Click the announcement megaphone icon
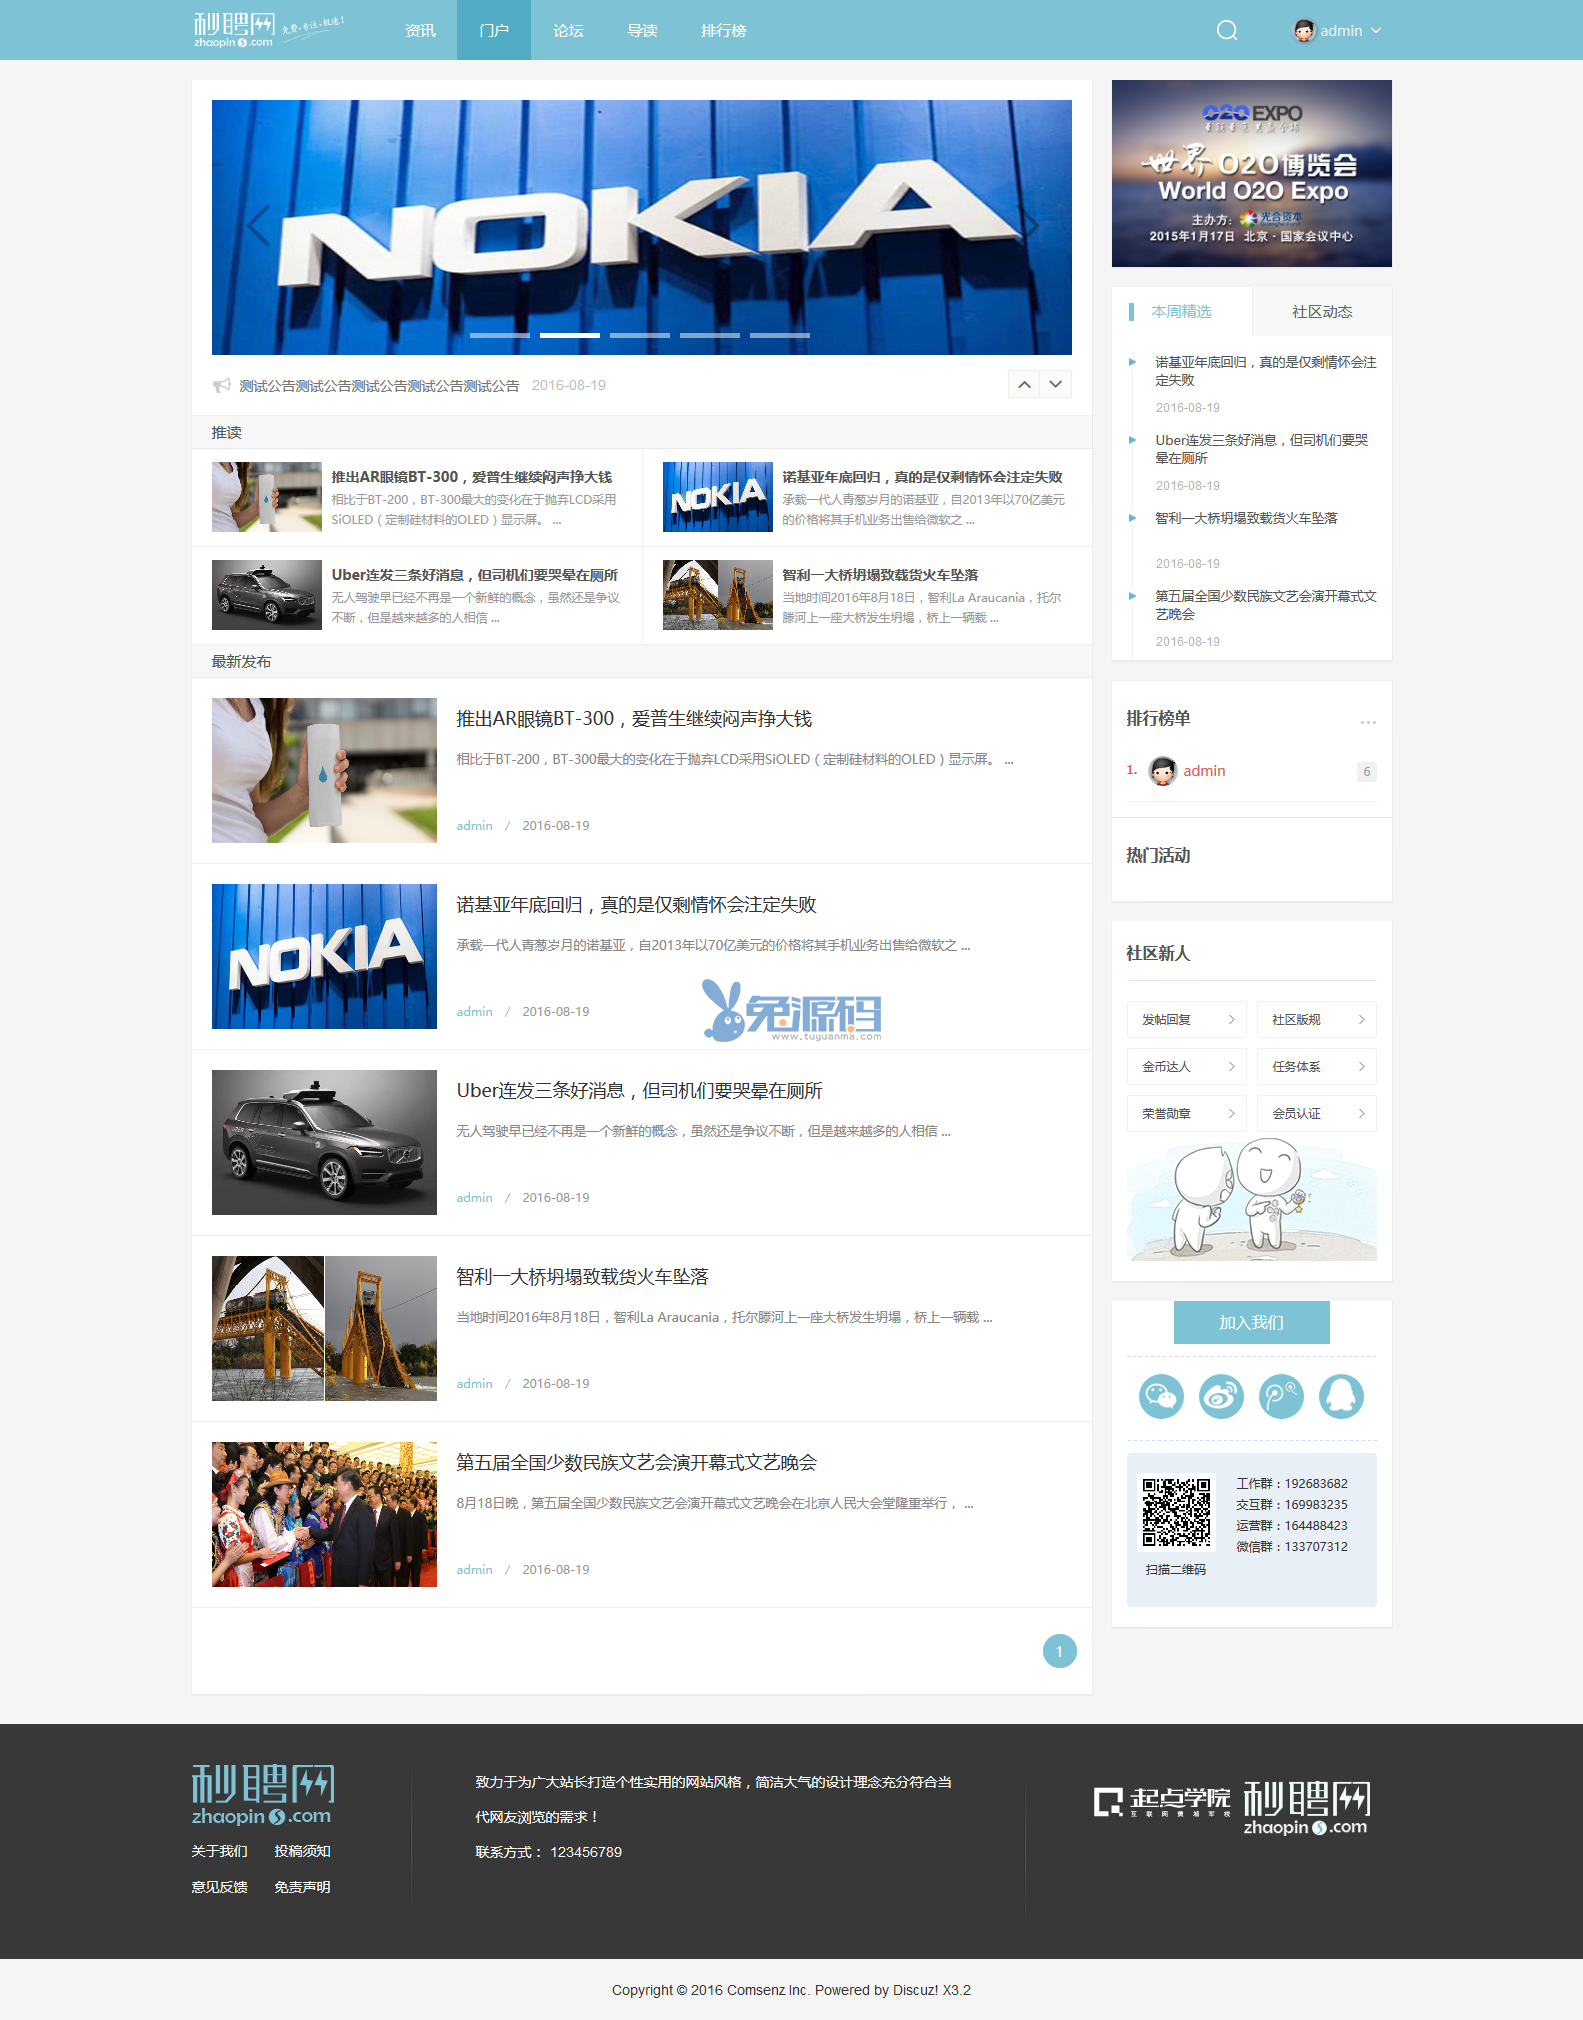This screenshot has height=2020, width=1583. point(222,385)
